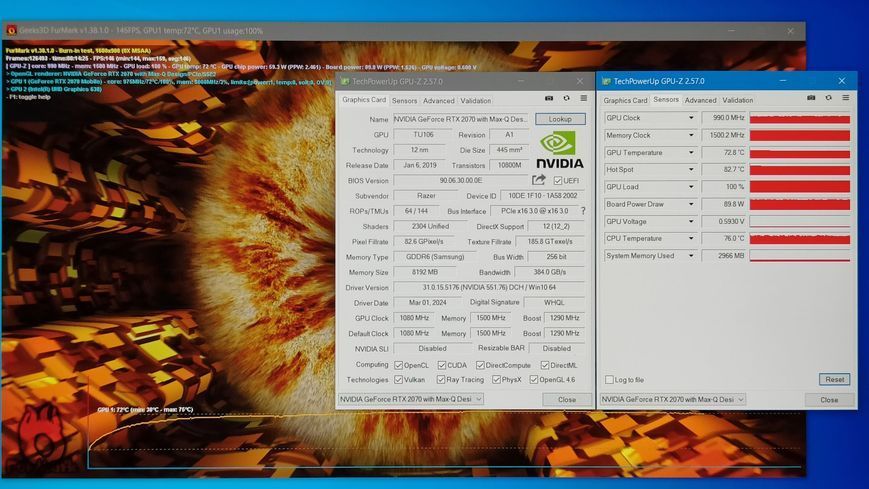Click the NVIDIA logo in GPU-Z
The height and width of the screenshot is (489, 869).
[x=559, y=150]
